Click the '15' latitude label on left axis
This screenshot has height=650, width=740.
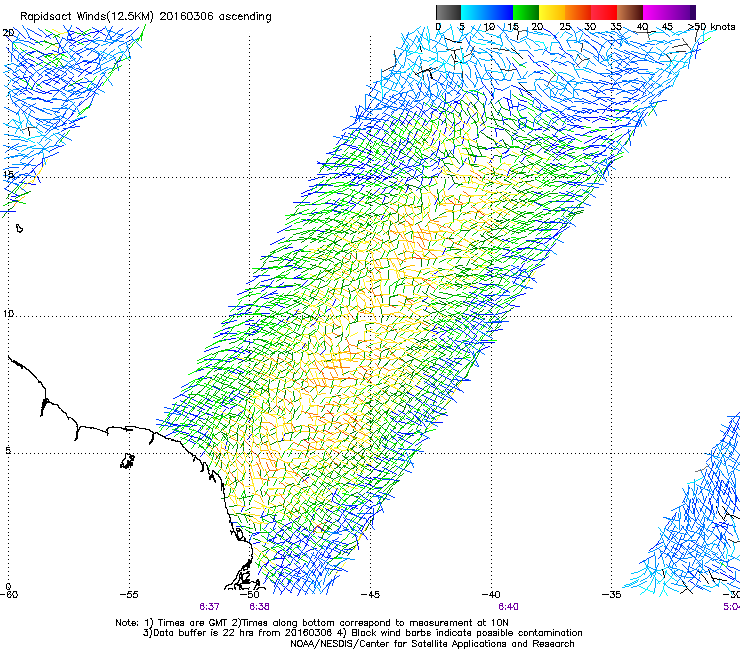[x=8, y=175]
